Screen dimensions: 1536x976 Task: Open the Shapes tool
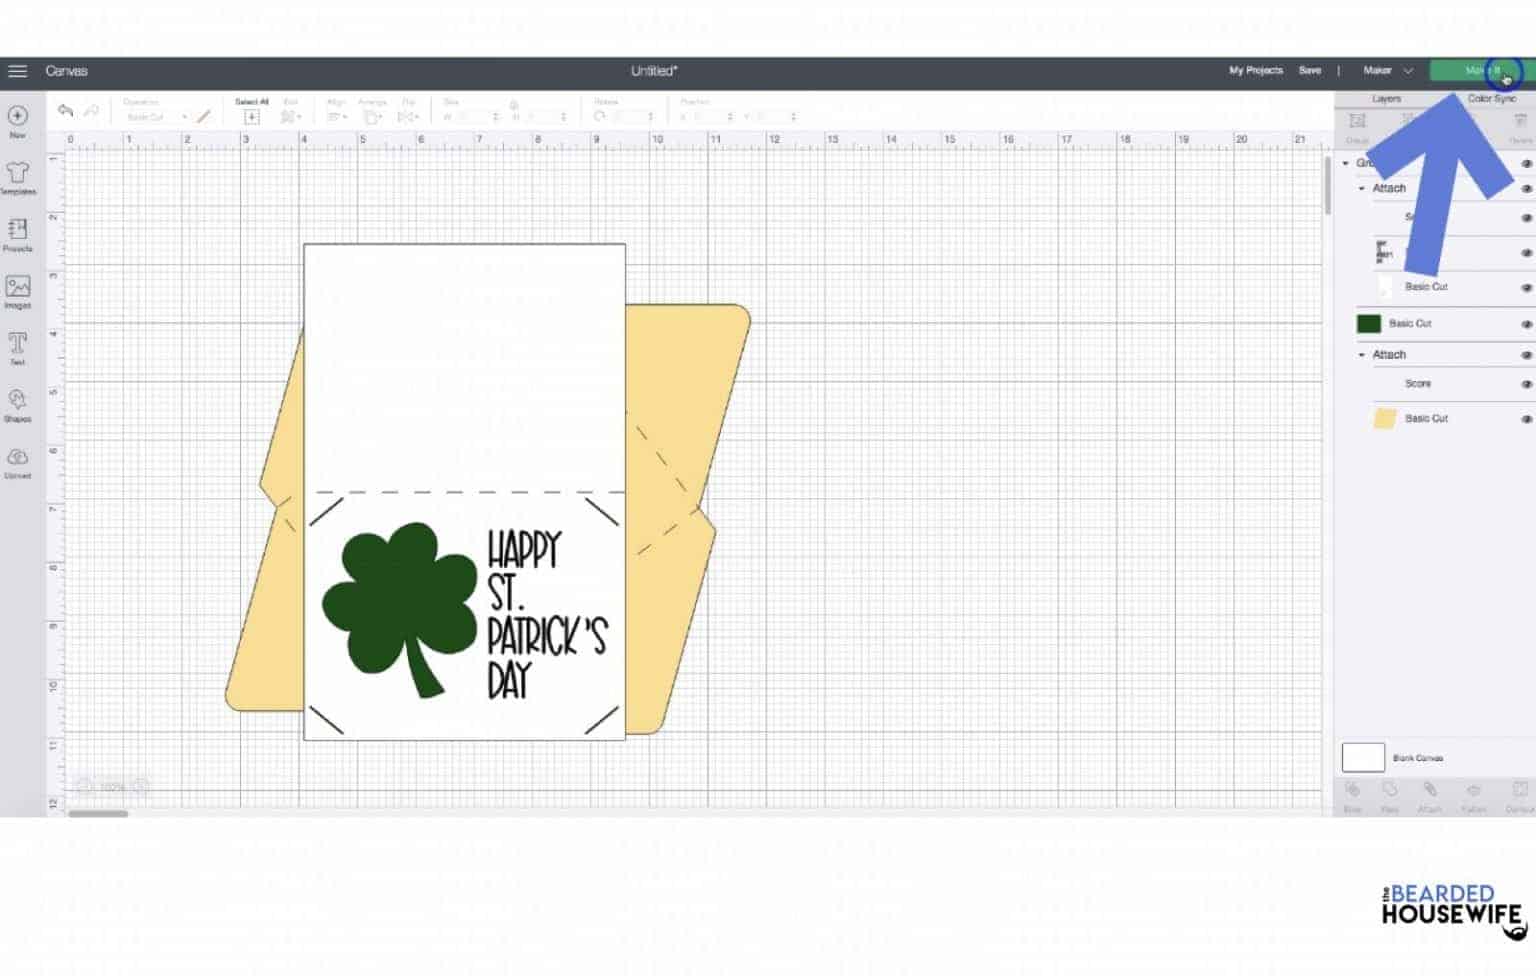[x=16, y=404]
